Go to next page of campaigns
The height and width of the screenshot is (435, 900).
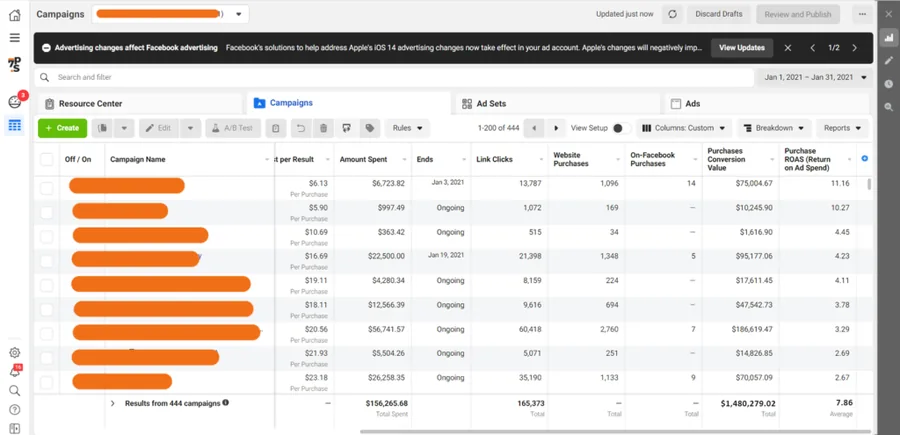pyautogui.click(x=556, y=128)
